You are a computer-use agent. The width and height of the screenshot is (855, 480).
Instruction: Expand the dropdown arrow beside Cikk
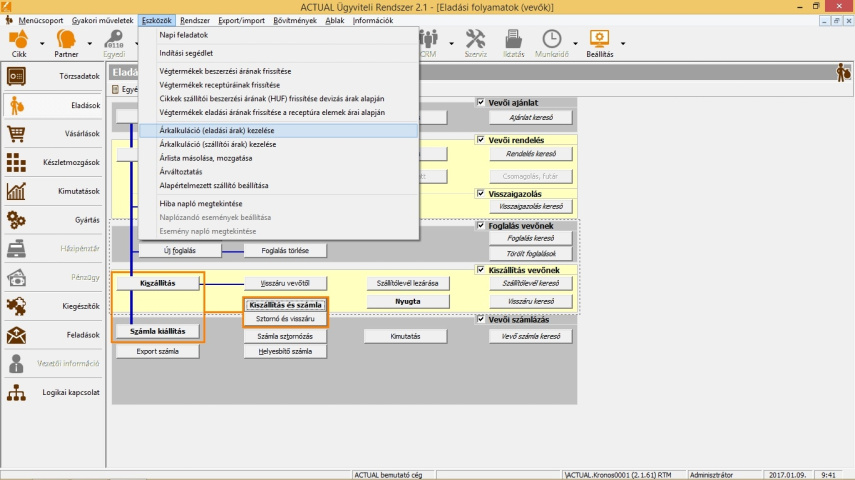click(x=42, y=44)
